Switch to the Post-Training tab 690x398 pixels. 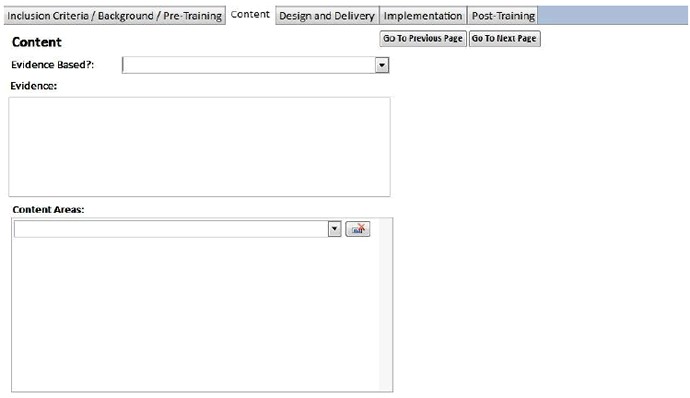click(x=503, y=16)
